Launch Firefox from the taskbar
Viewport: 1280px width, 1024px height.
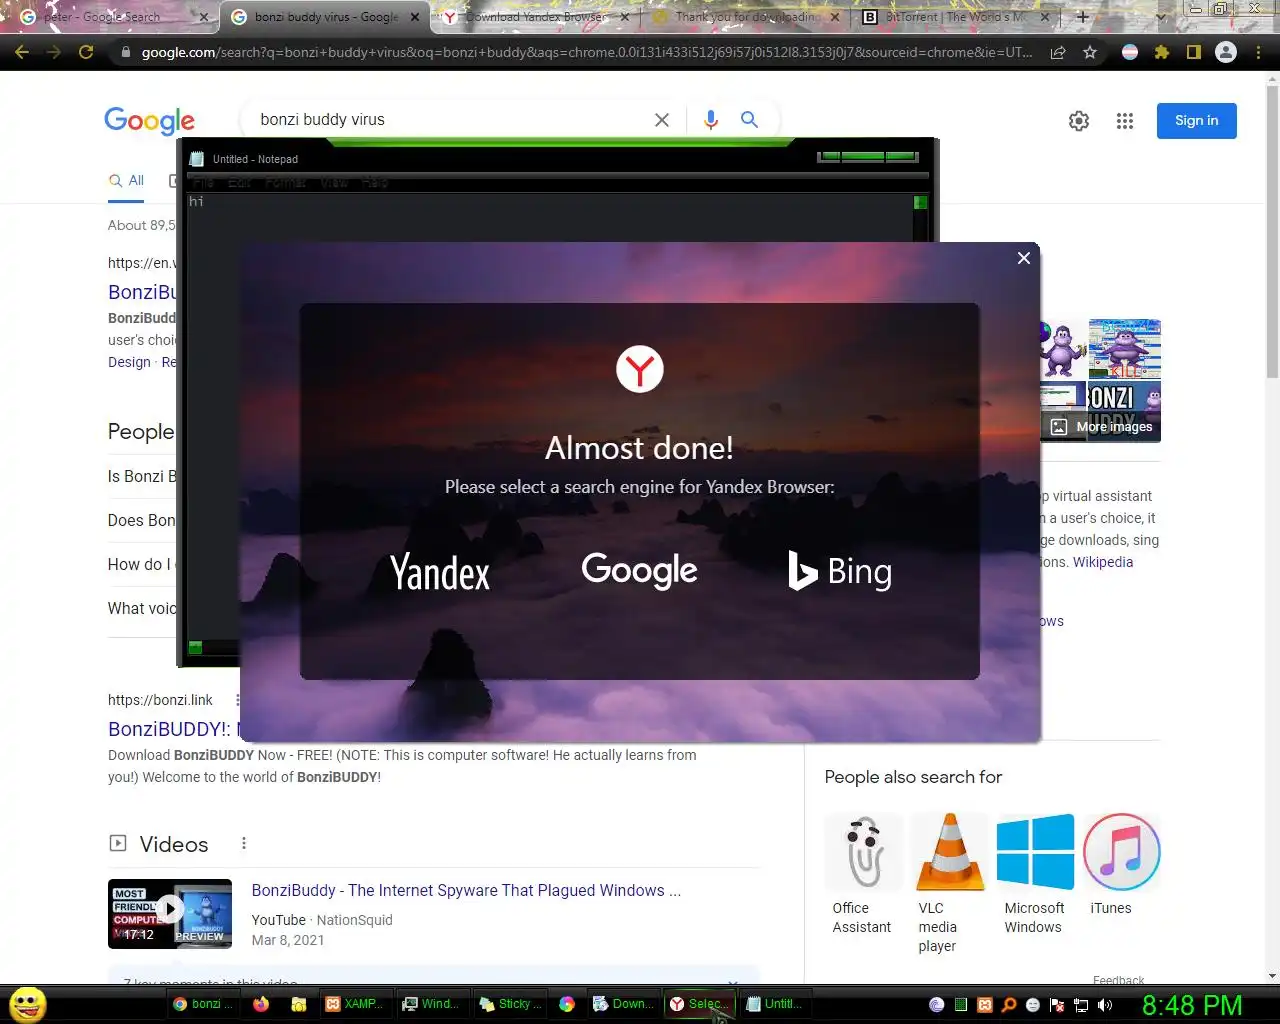(x=261, y=1004)
